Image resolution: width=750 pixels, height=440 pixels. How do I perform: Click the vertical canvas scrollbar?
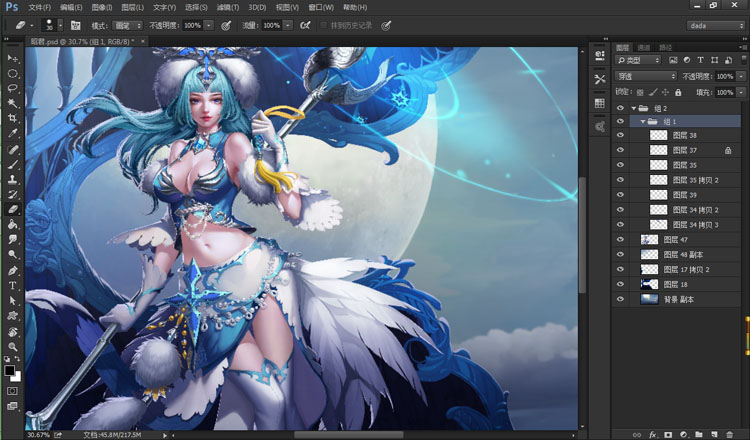(582, 234)
